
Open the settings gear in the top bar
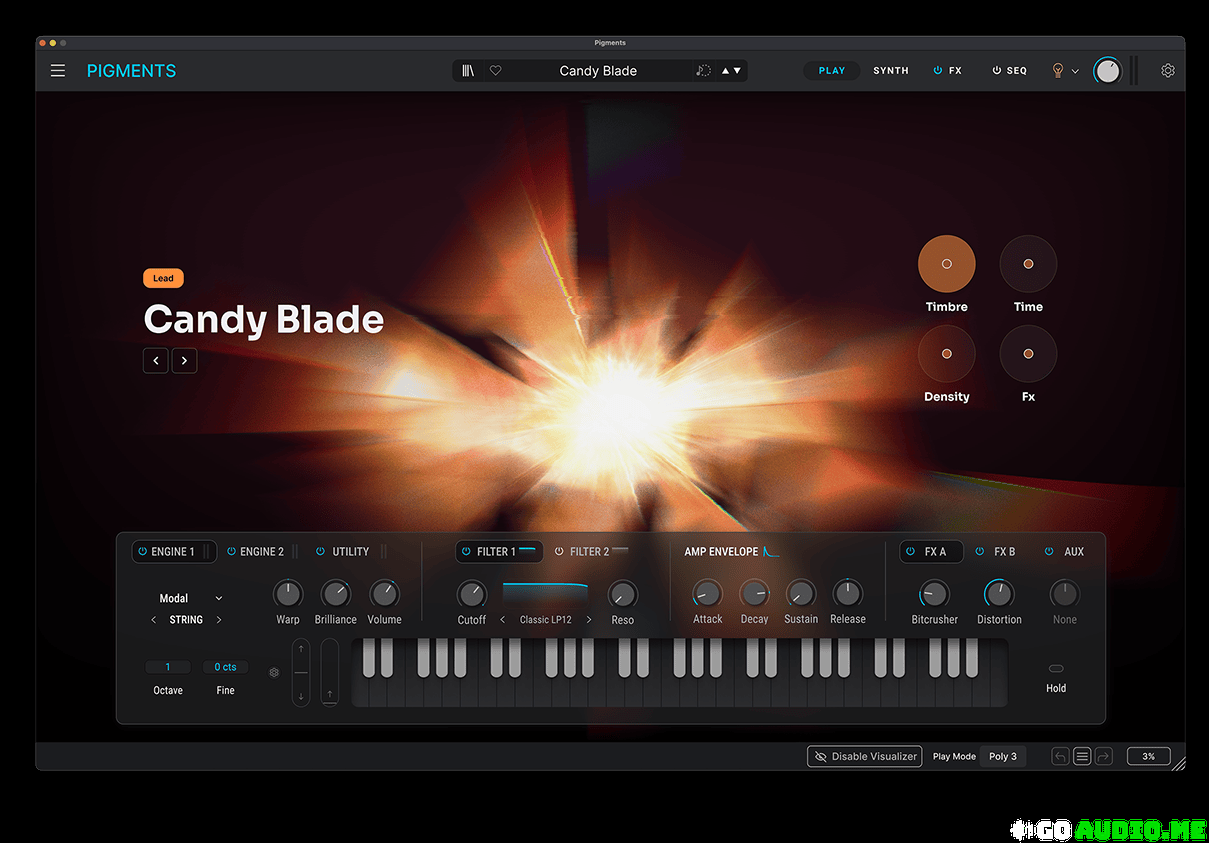1167,71
